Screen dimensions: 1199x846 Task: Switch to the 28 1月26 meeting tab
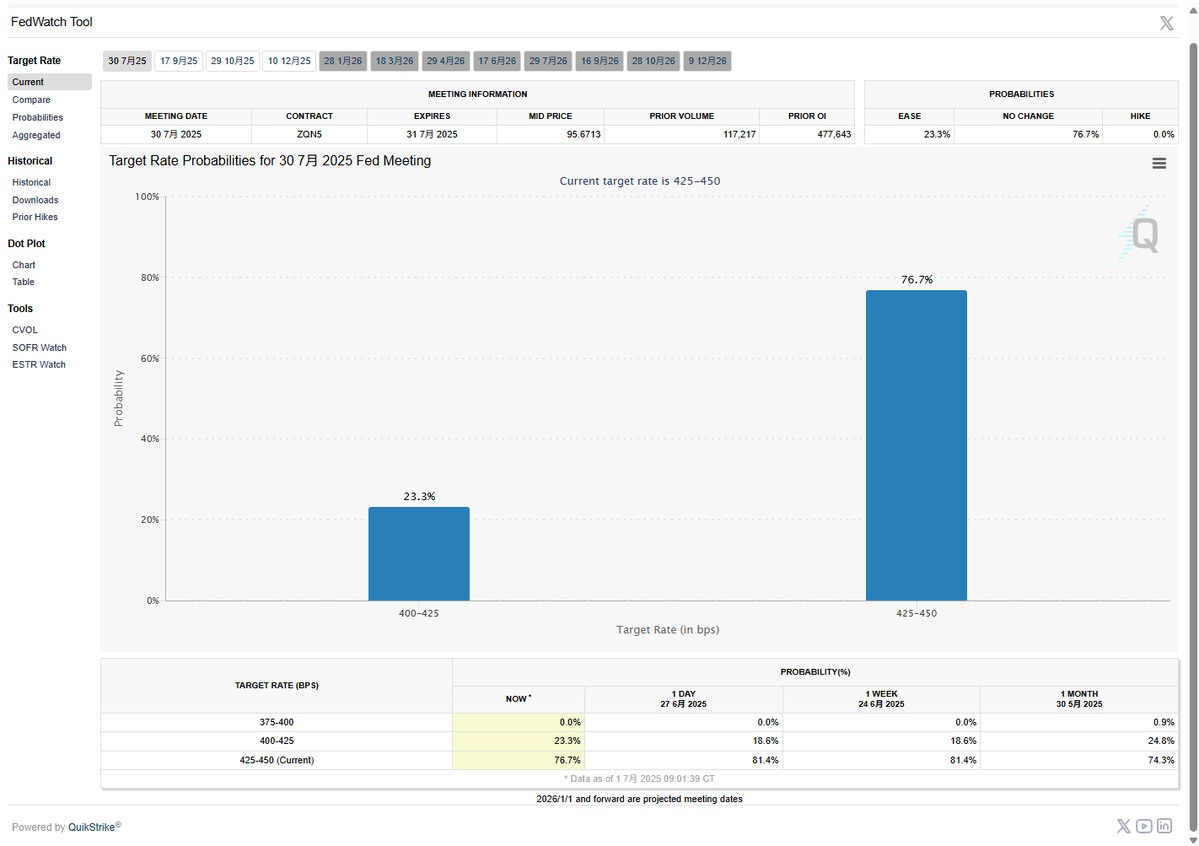(x=343, y=60)
